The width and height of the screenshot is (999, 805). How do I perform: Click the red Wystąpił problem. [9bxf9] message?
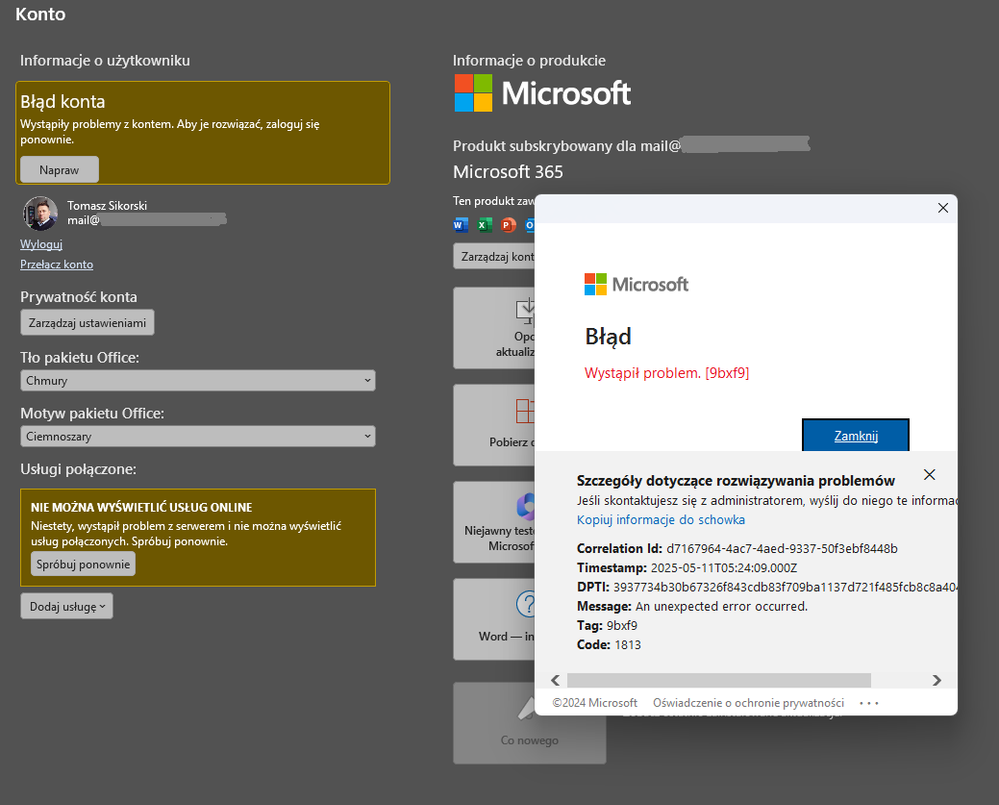666,373
